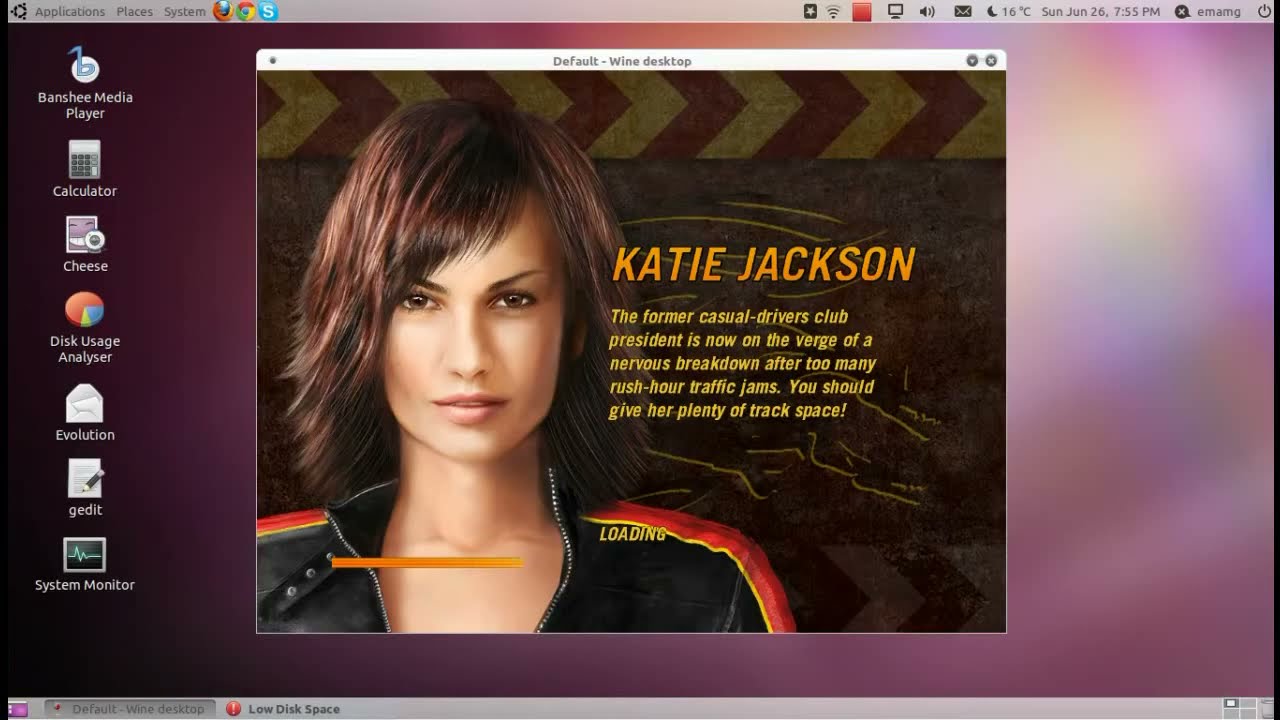This screenshot has width=1280, height=720.
Task: Click the Skype launcher in top panel
Action: point(268,11)
